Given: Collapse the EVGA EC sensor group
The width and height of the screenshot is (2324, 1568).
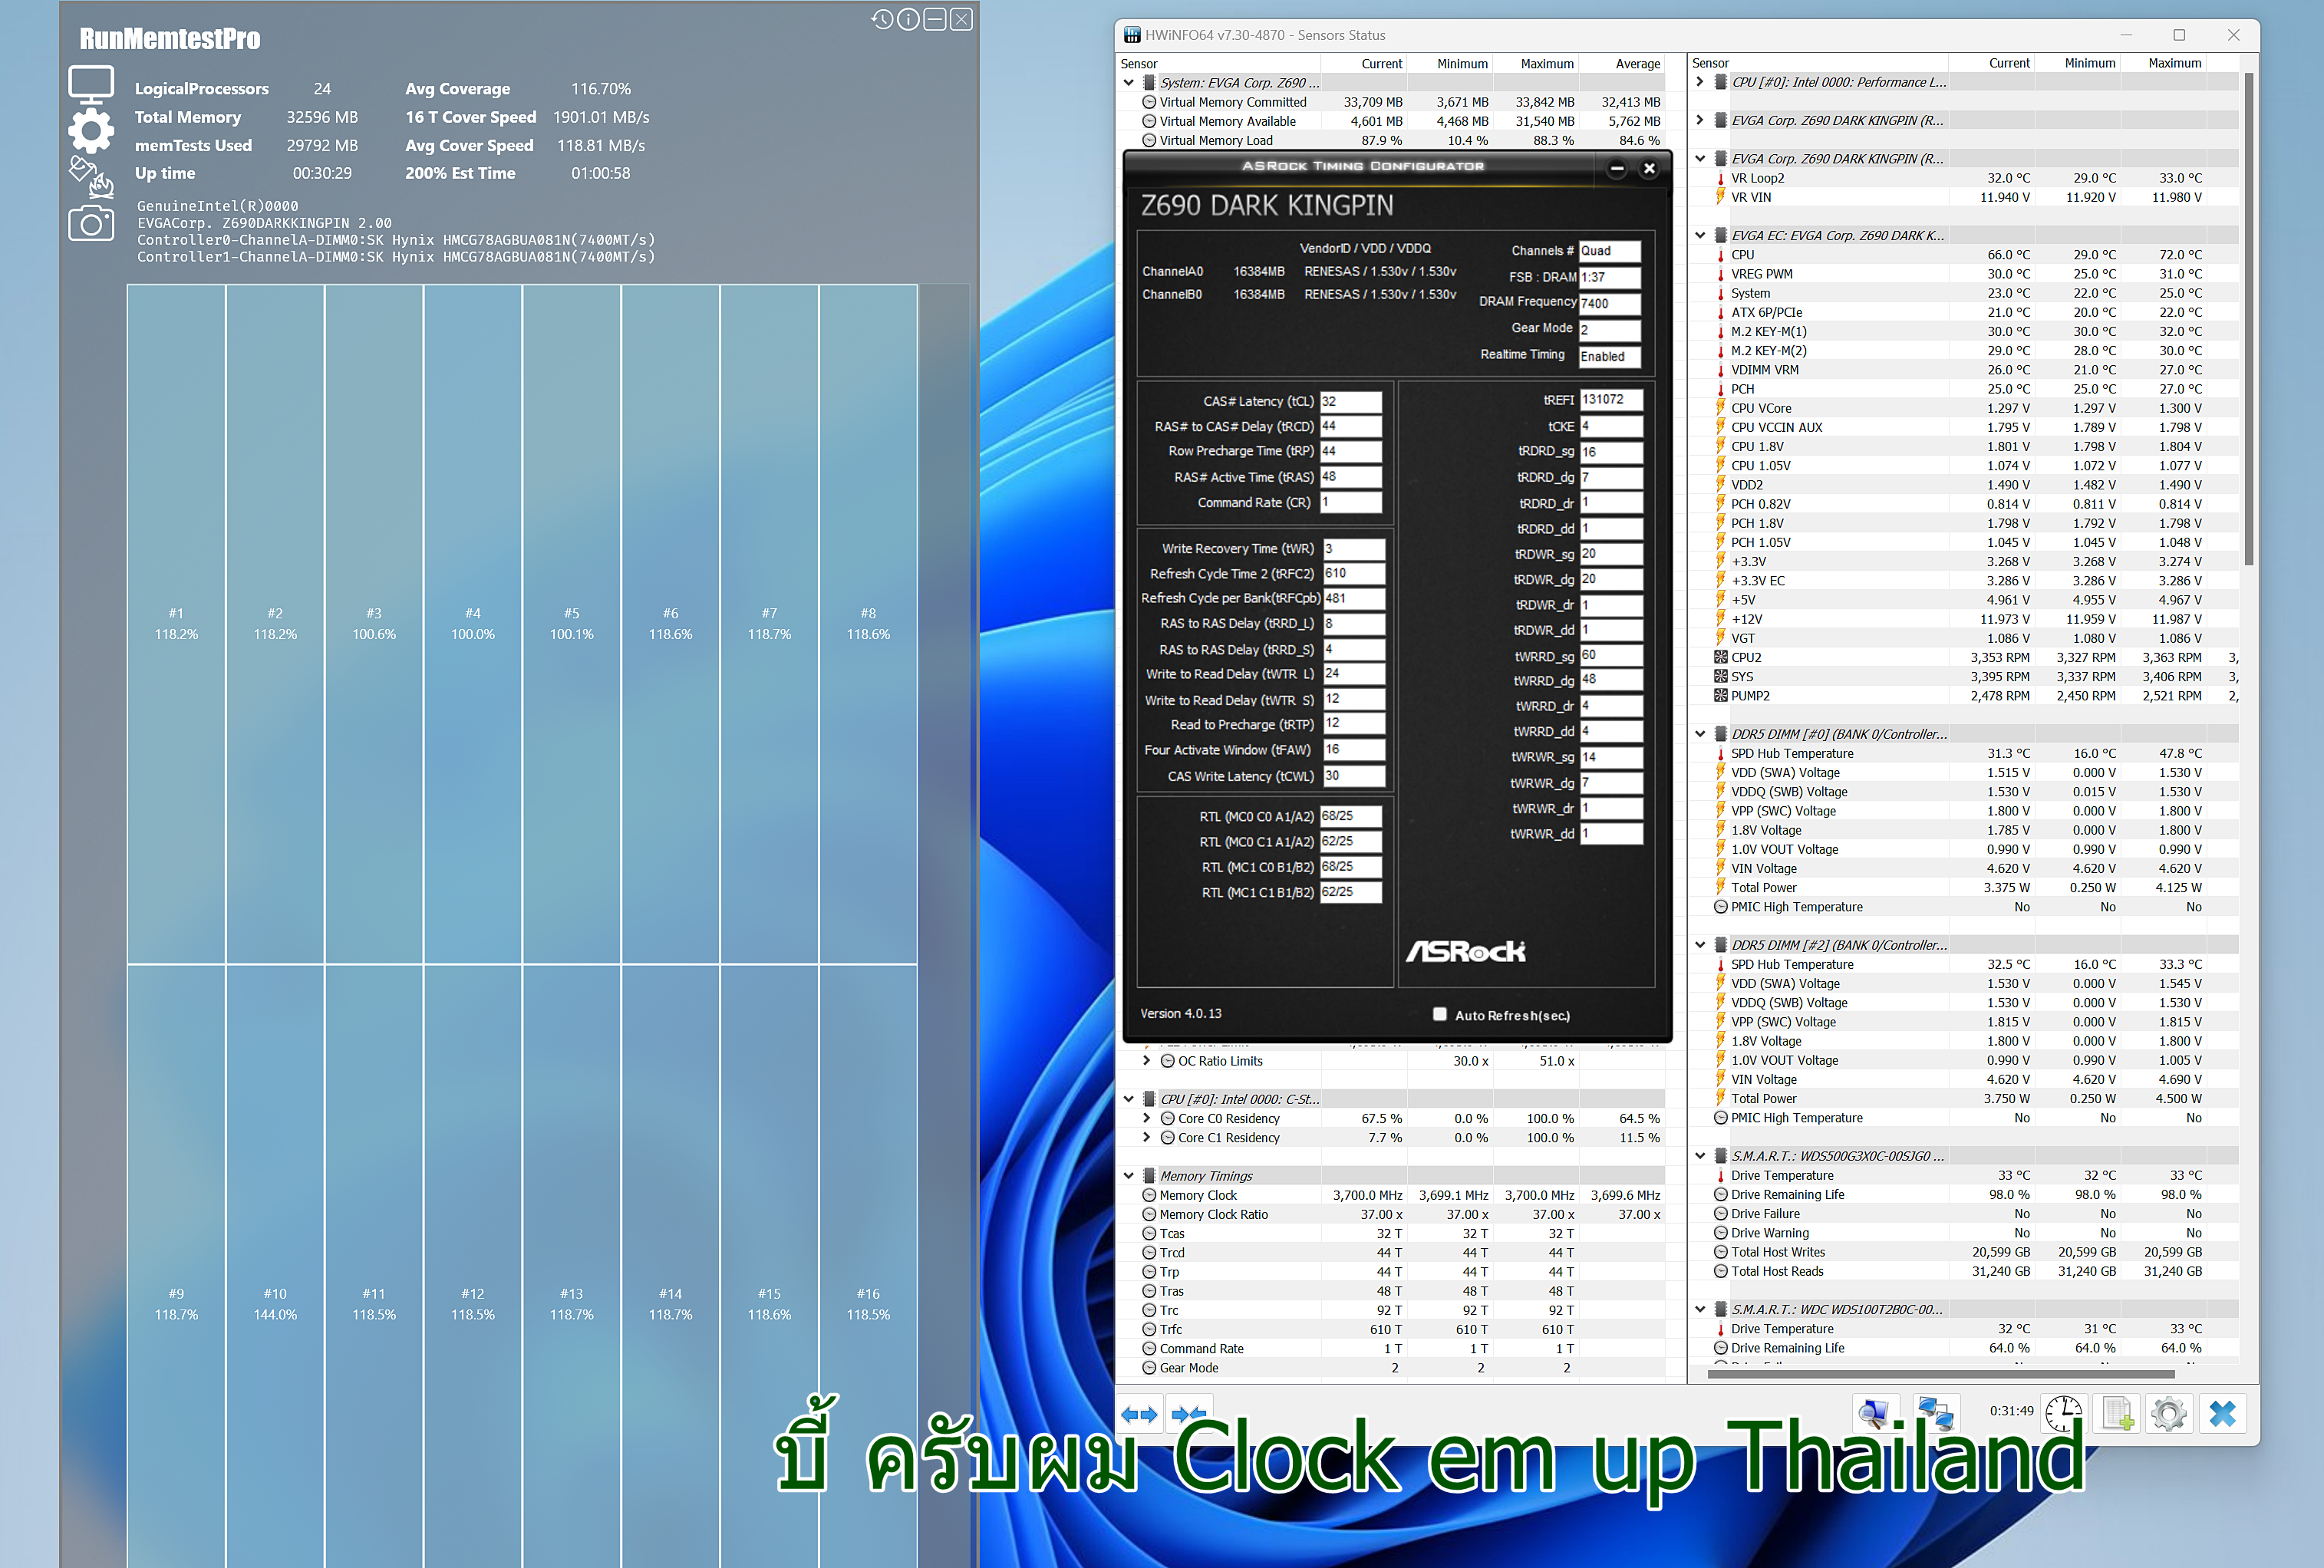Looking at the screenshot, I should coord(1700,236).
